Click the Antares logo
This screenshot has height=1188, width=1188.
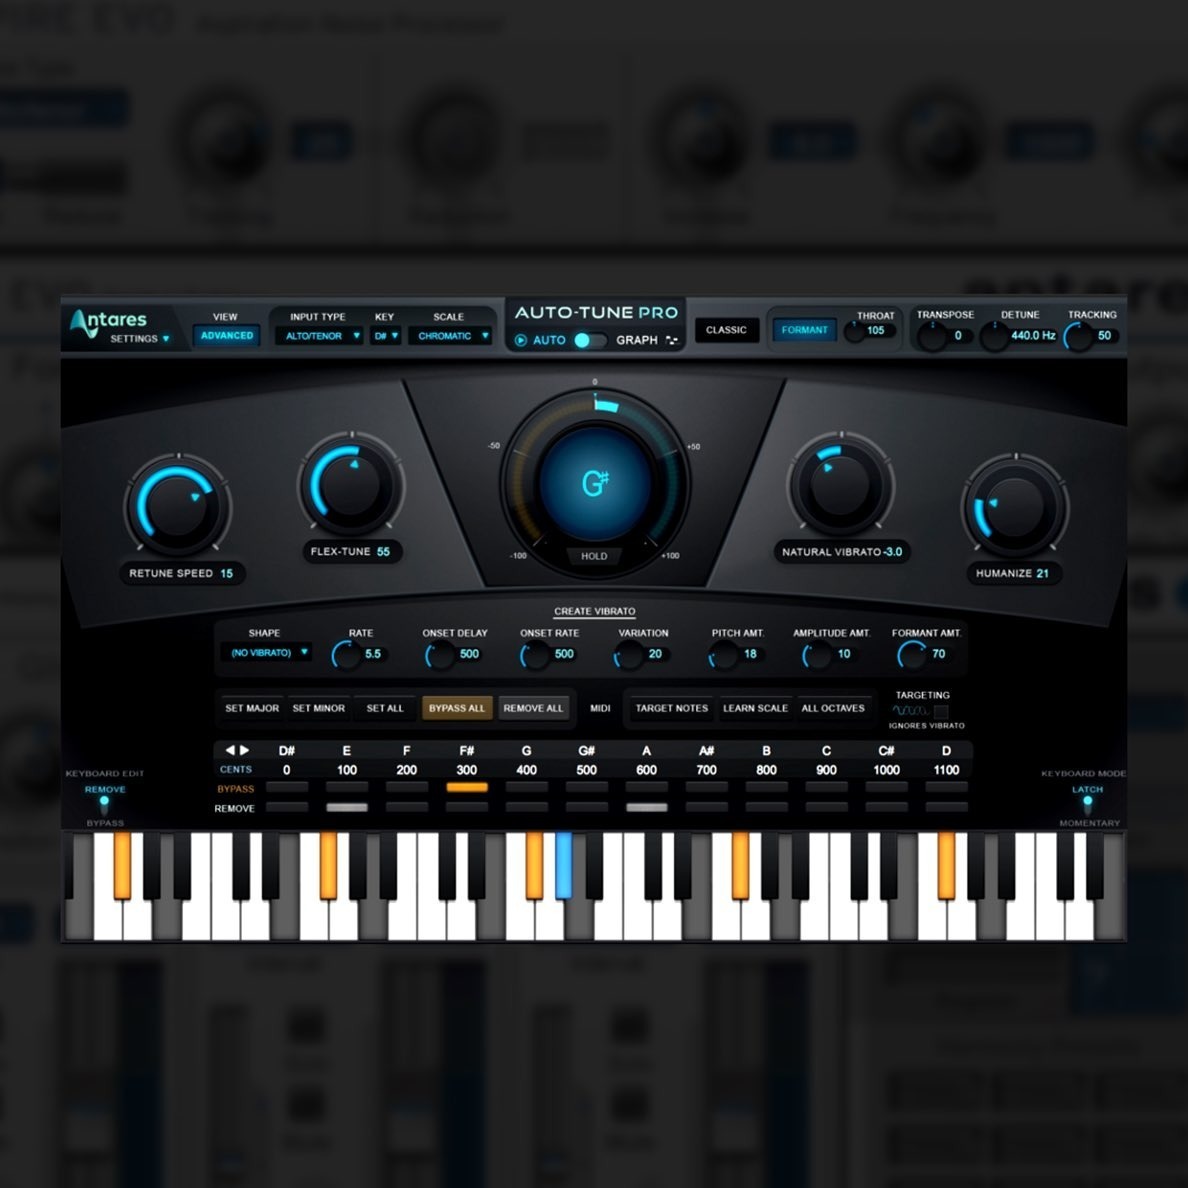coord(108,321)
